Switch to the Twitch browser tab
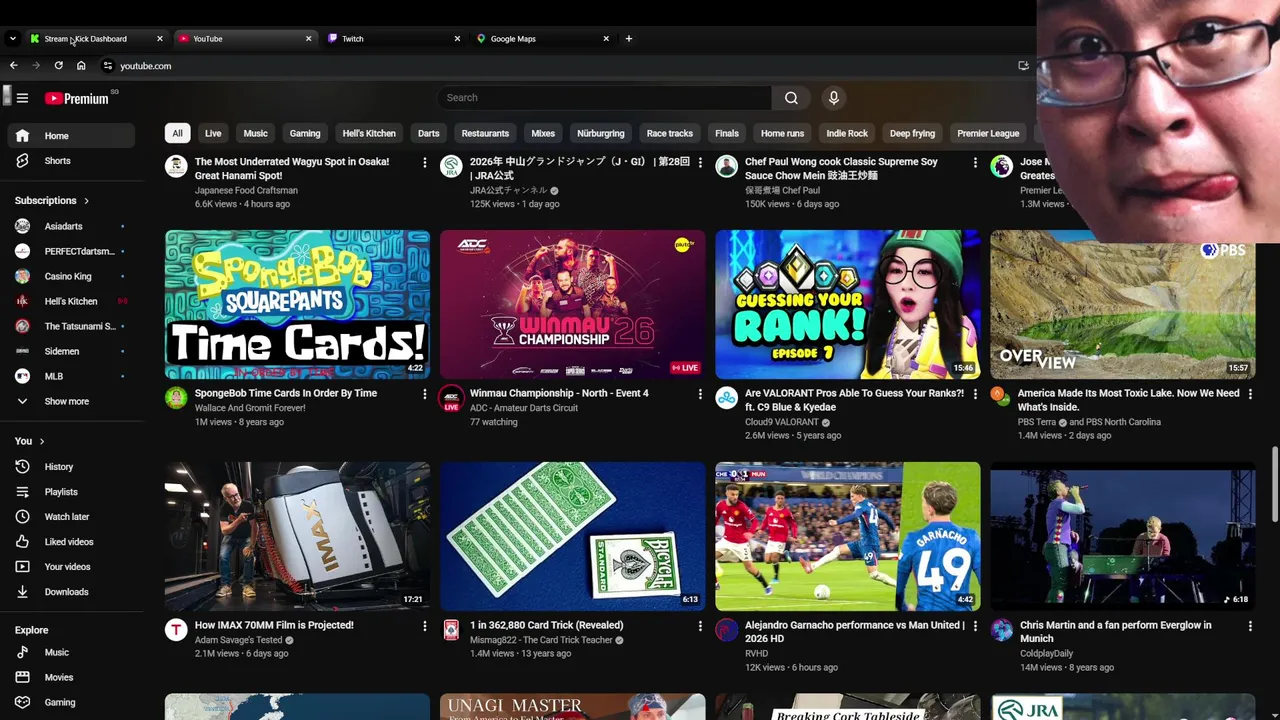The image size is (1280, 720). pos(394,39)
